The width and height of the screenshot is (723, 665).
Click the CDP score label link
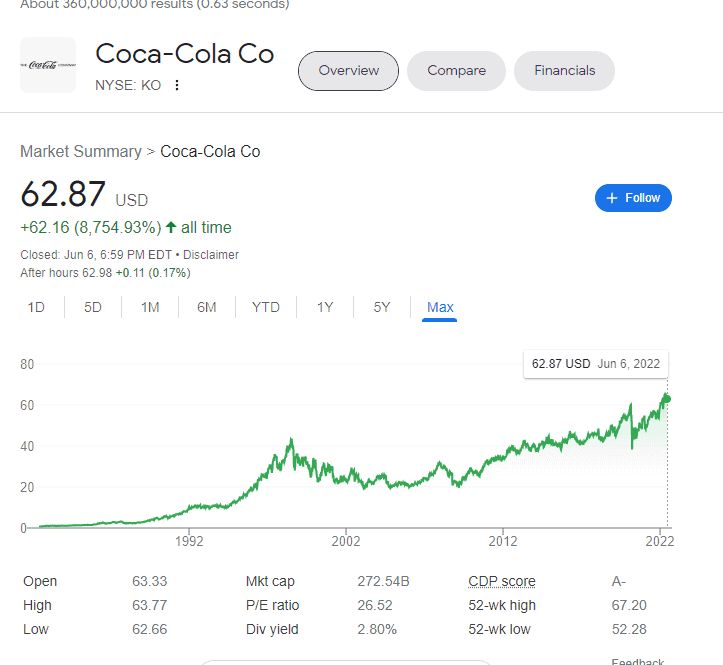point(502,581)
